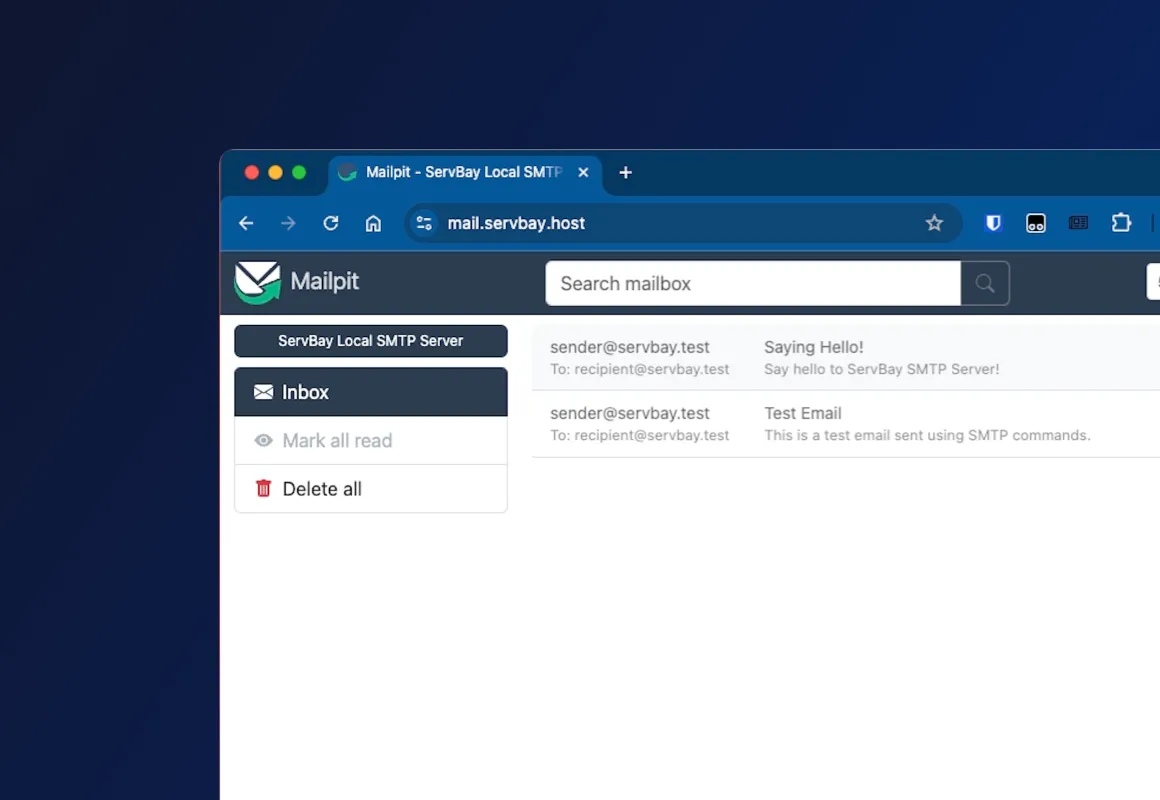Viewport: 1160px width, 800px height.
Task: Open the Bitwarden shield extension
Action: coord(993,223)
